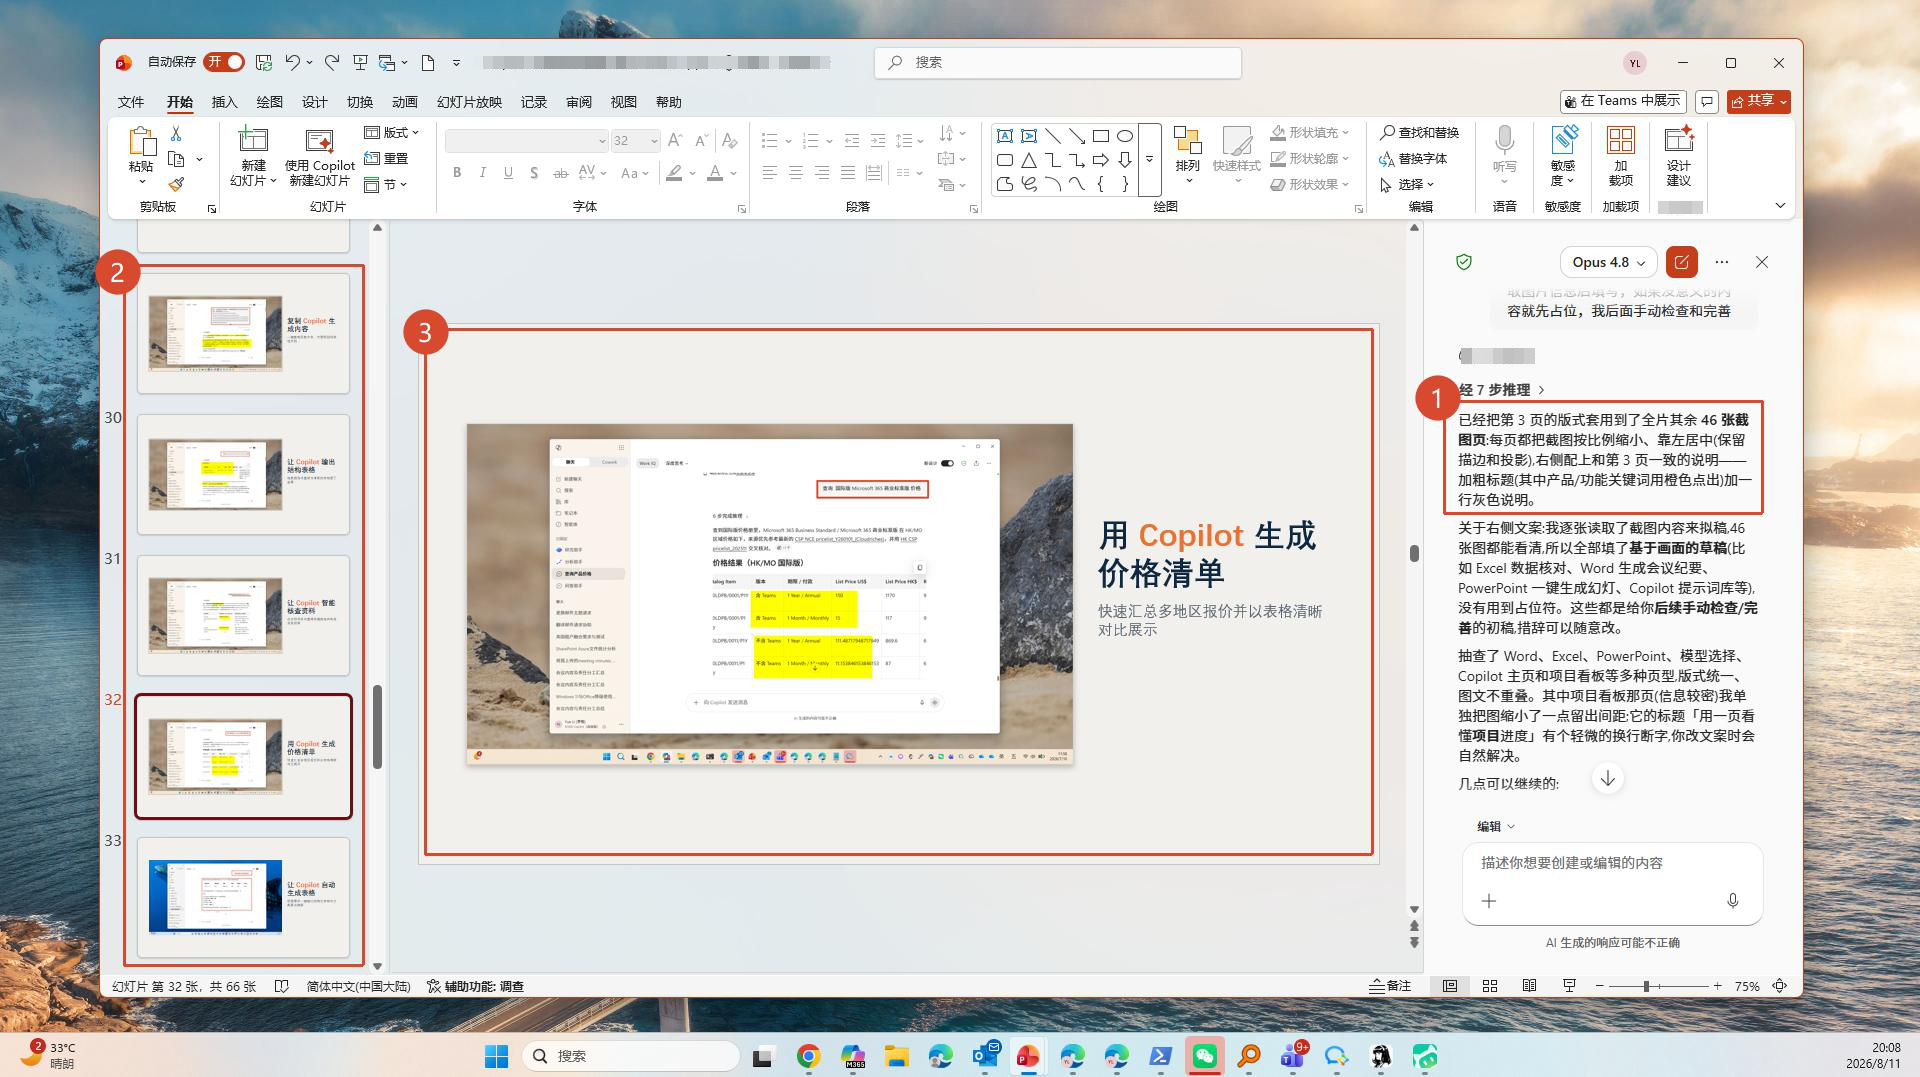The width and height of the screenshot is (1920, 1077).
Task: Toggle italic formatting
Action: coord(483,173)
